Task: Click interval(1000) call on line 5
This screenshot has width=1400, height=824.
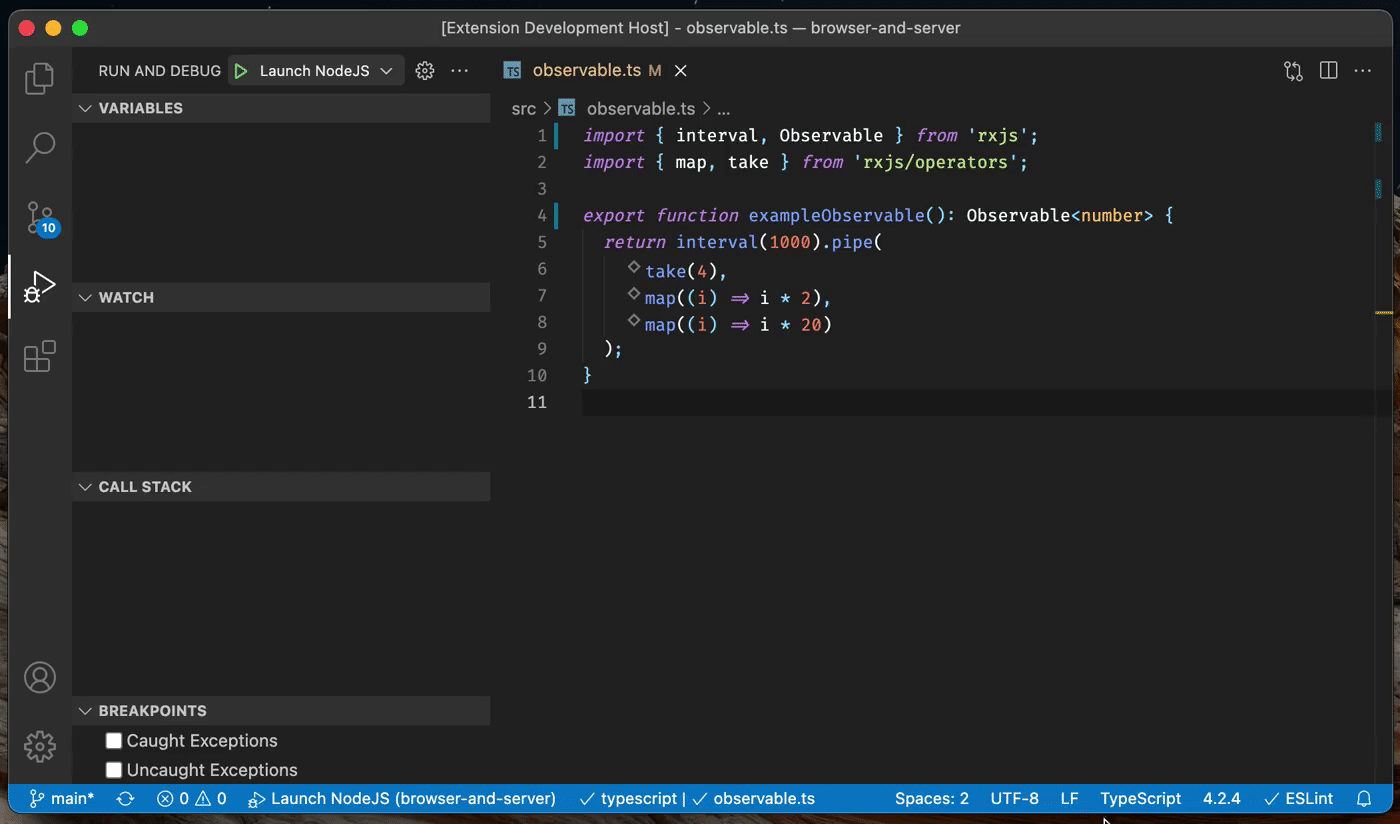Action: pos(748,242)
